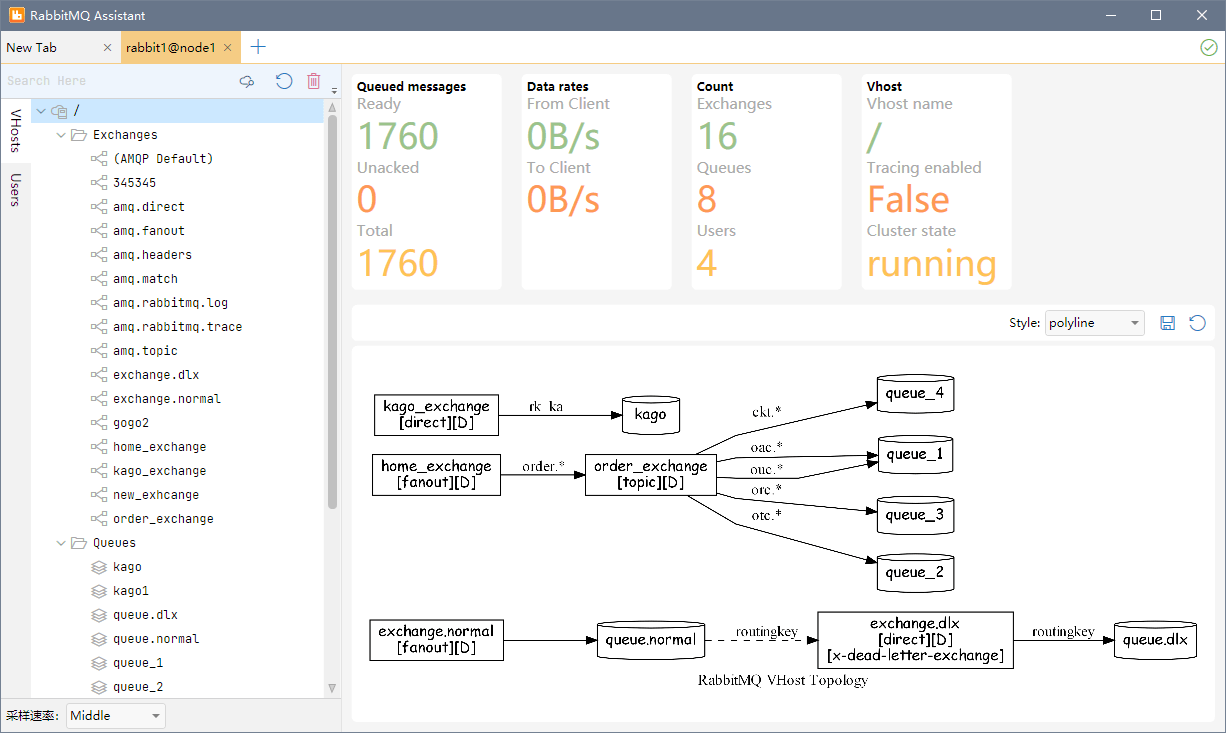Click the amq.direct exchange icon
The image size is (1226, 733).
point(98,207)
